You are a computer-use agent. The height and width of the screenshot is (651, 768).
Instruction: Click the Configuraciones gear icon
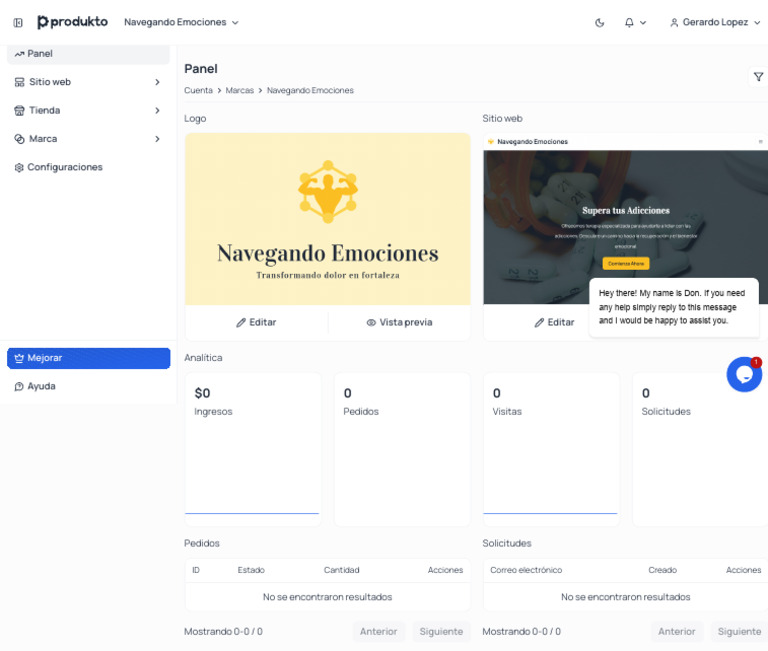(19, 168)
